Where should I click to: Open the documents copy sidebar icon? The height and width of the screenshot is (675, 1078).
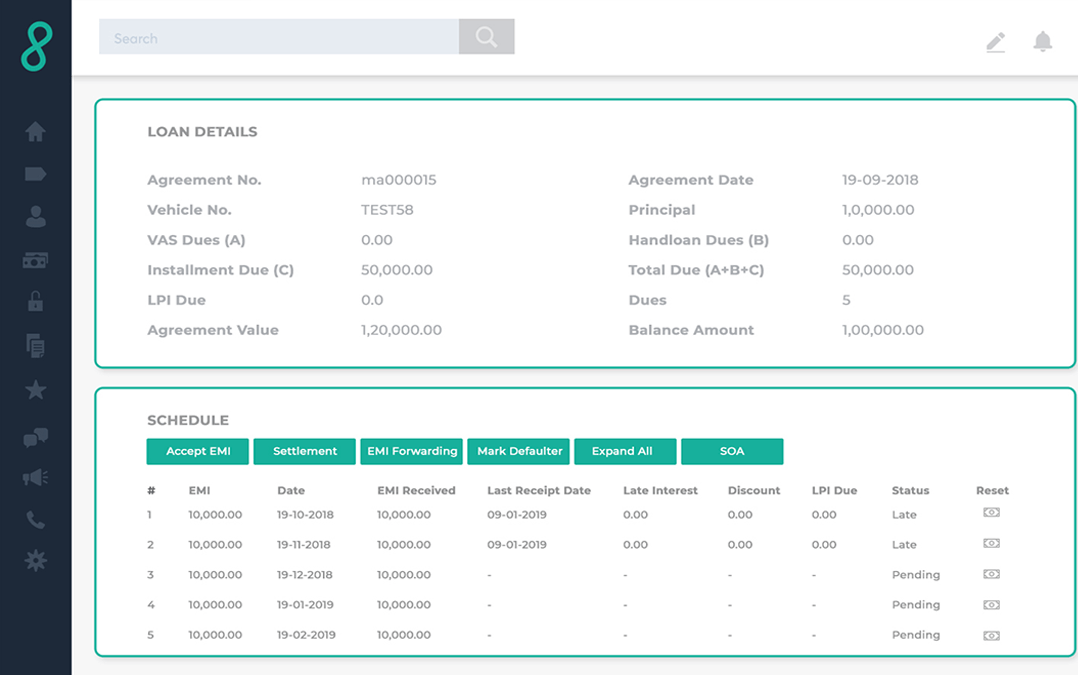(35, 346)
